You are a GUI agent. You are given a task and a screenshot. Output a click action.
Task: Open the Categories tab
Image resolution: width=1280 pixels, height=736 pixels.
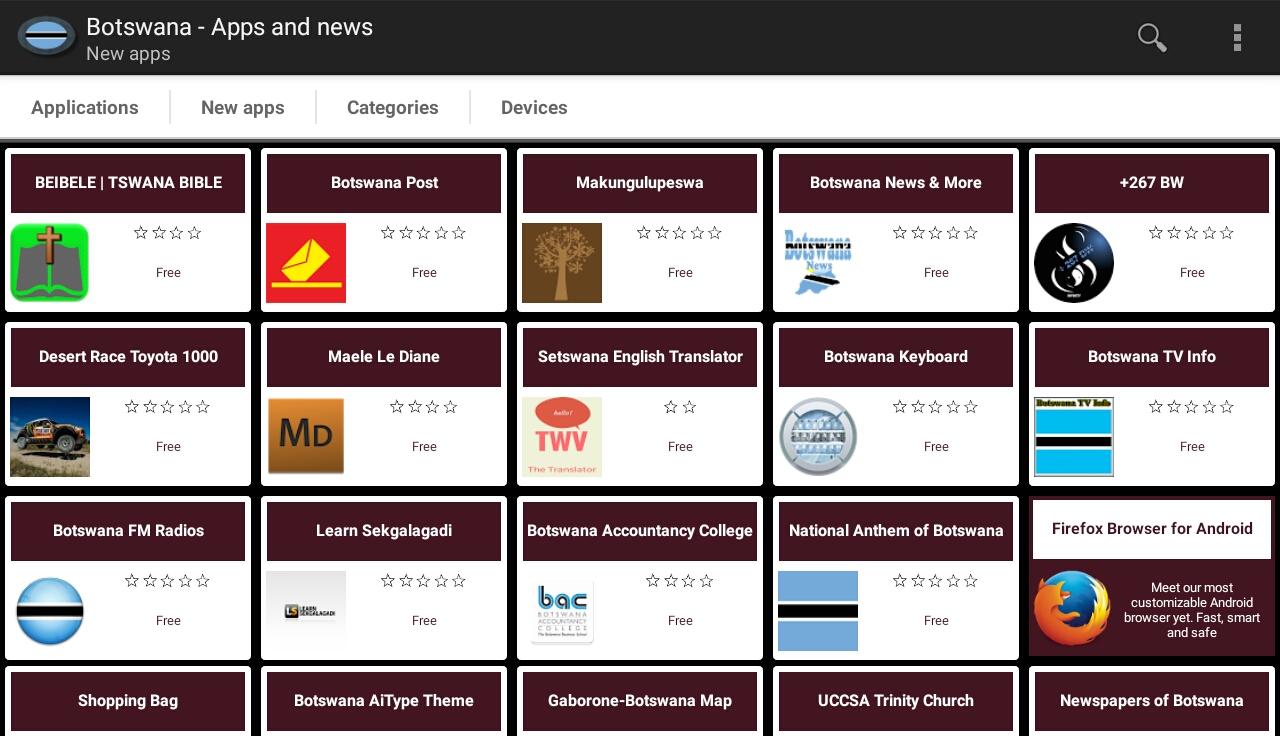click(393, 107)
